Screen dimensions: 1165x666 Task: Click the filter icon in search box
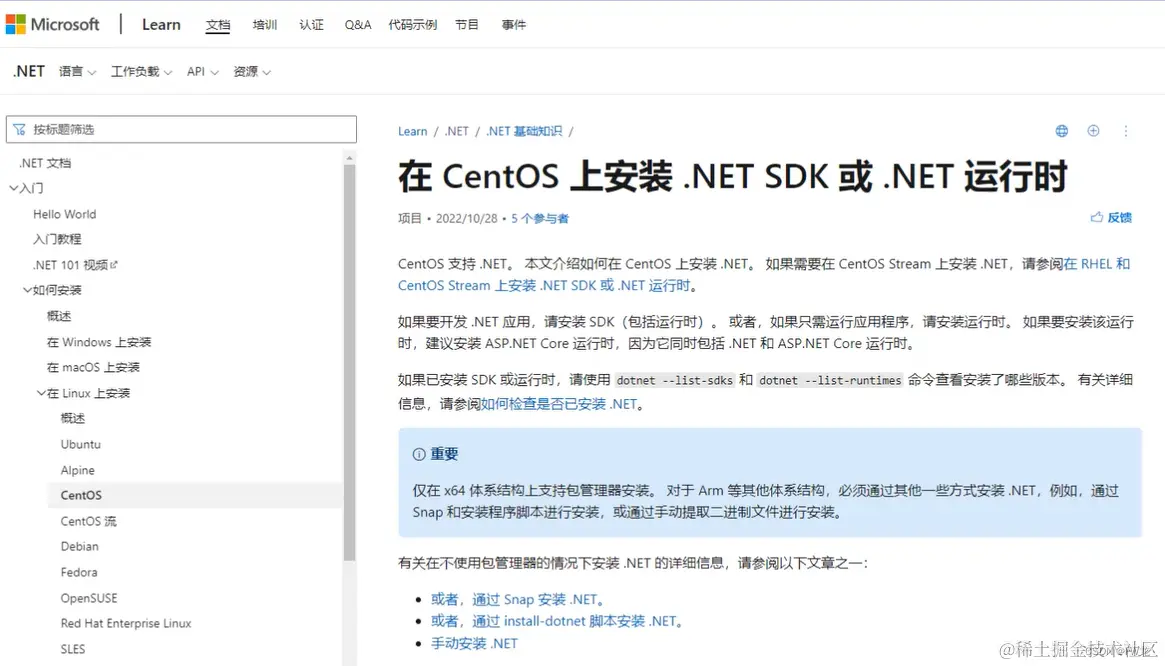19,129
